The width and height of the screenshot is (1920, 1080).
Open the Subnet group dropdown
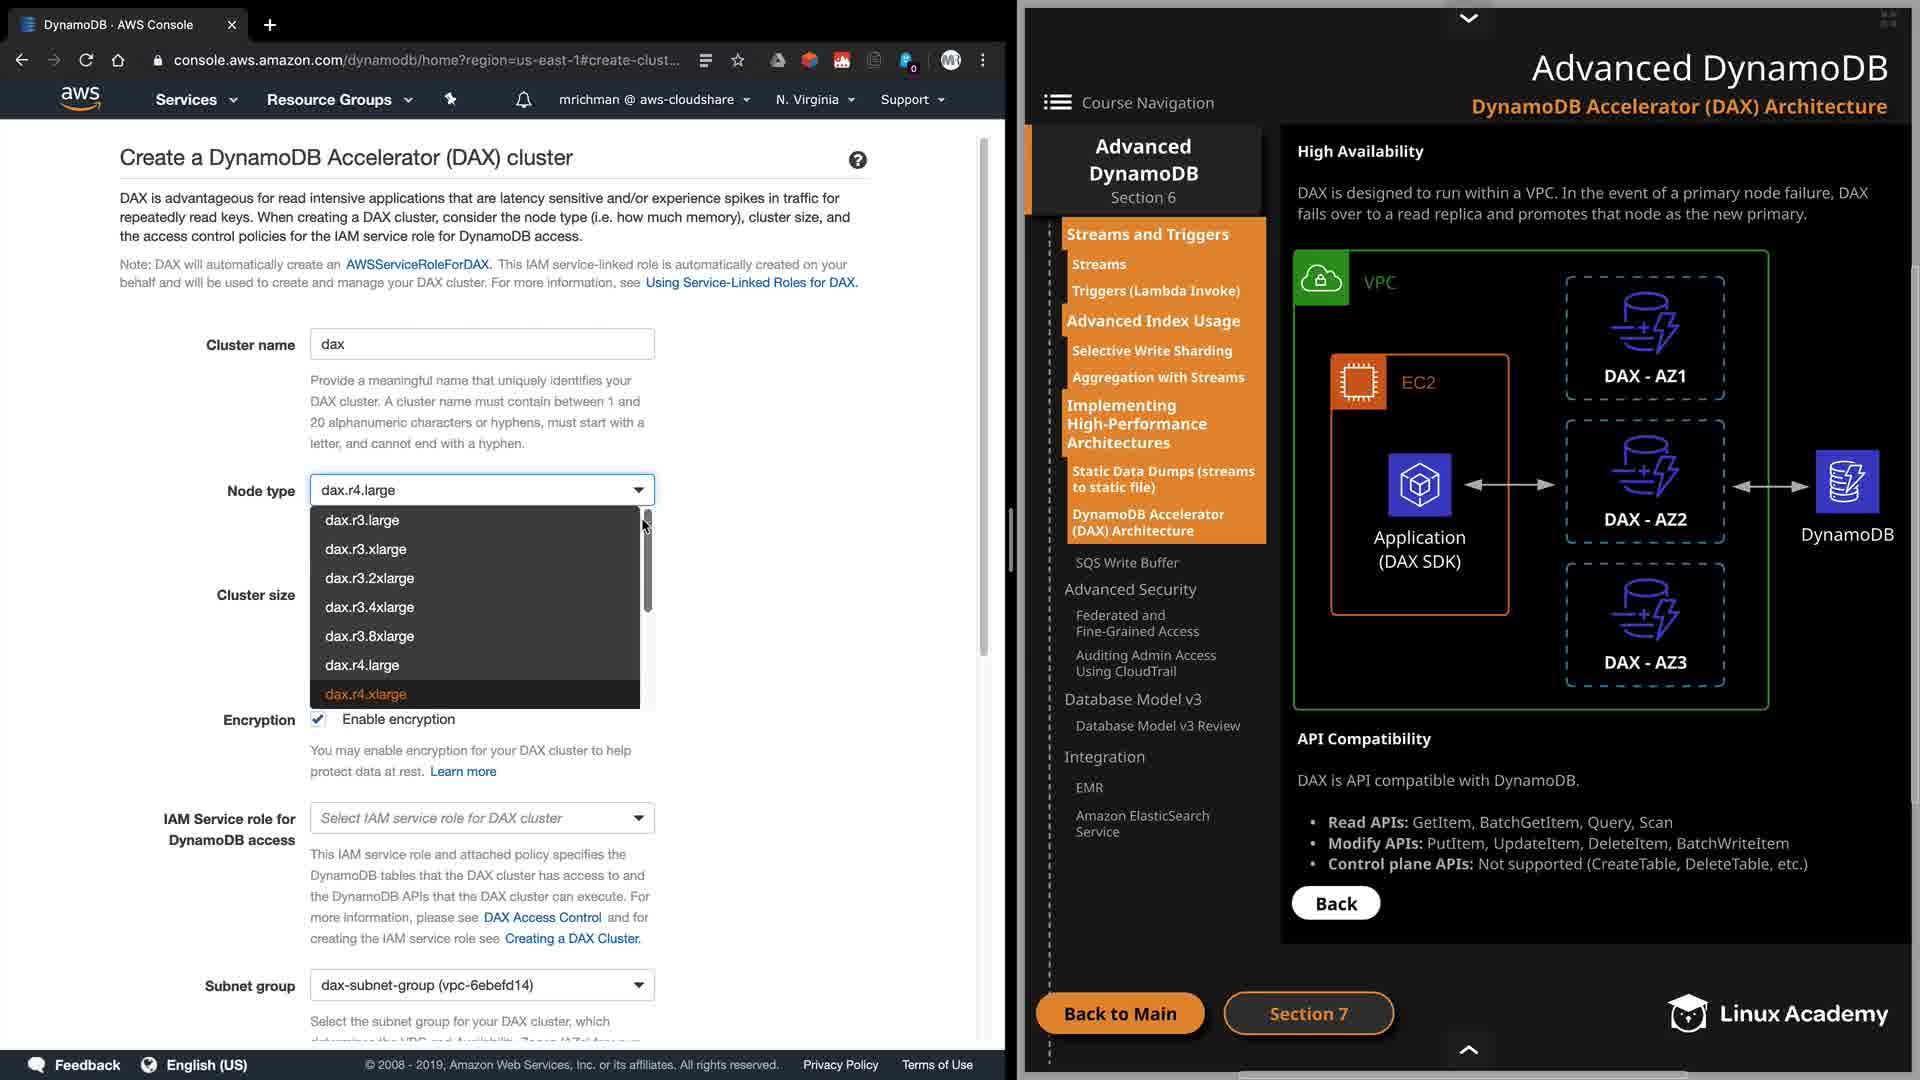[x=482, y=985]
